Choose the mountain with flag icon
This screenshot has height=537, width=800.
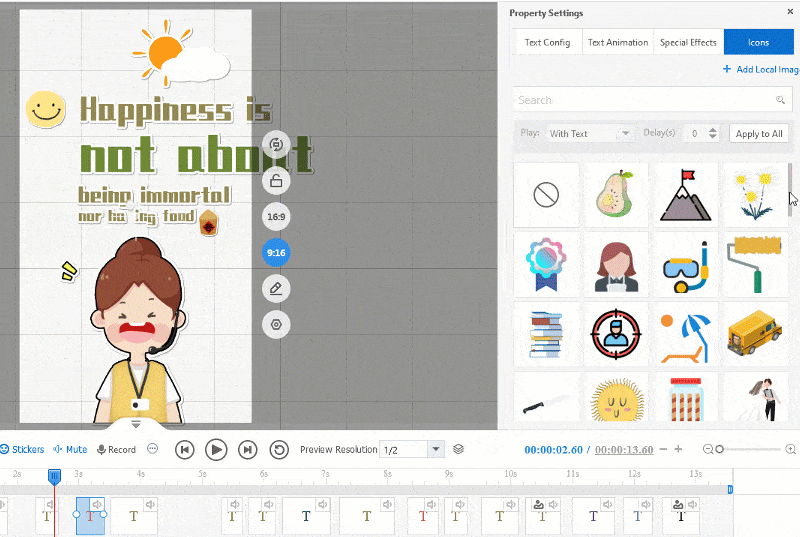pos(685,195)
